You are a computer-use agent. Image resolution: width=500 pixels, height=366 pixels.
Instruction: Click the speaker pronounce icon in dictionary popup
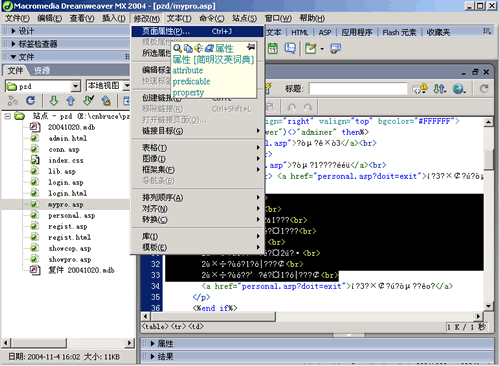(x=199, y=49)
